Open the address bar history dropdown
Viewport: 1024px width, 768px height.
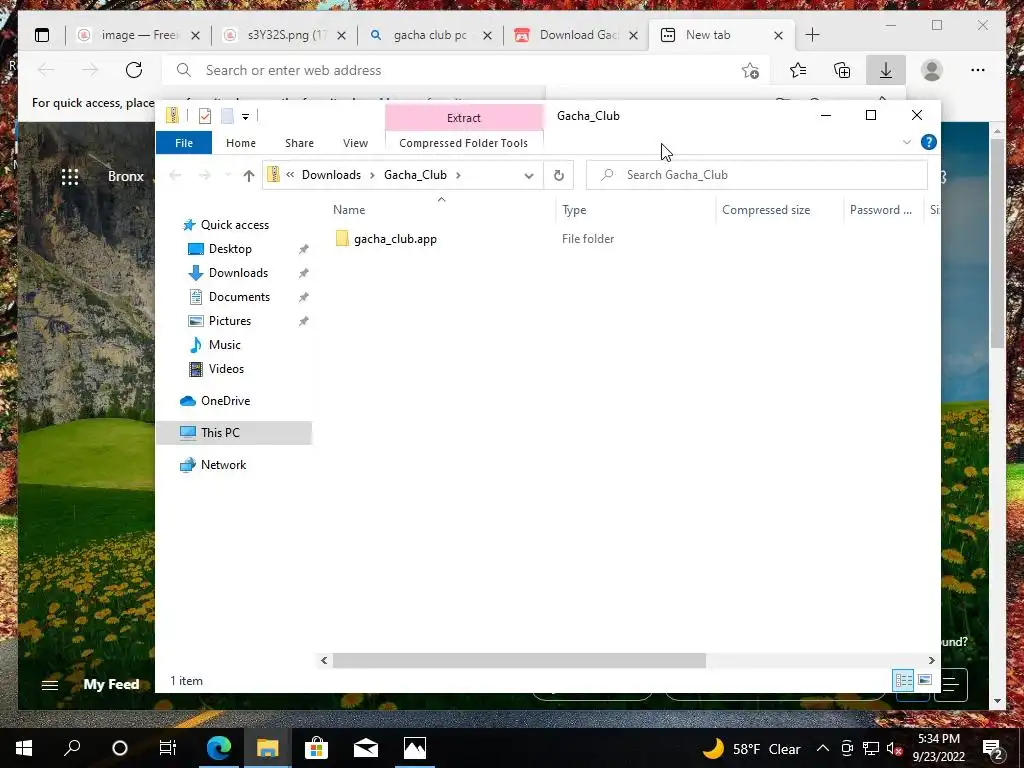point(529,176)
